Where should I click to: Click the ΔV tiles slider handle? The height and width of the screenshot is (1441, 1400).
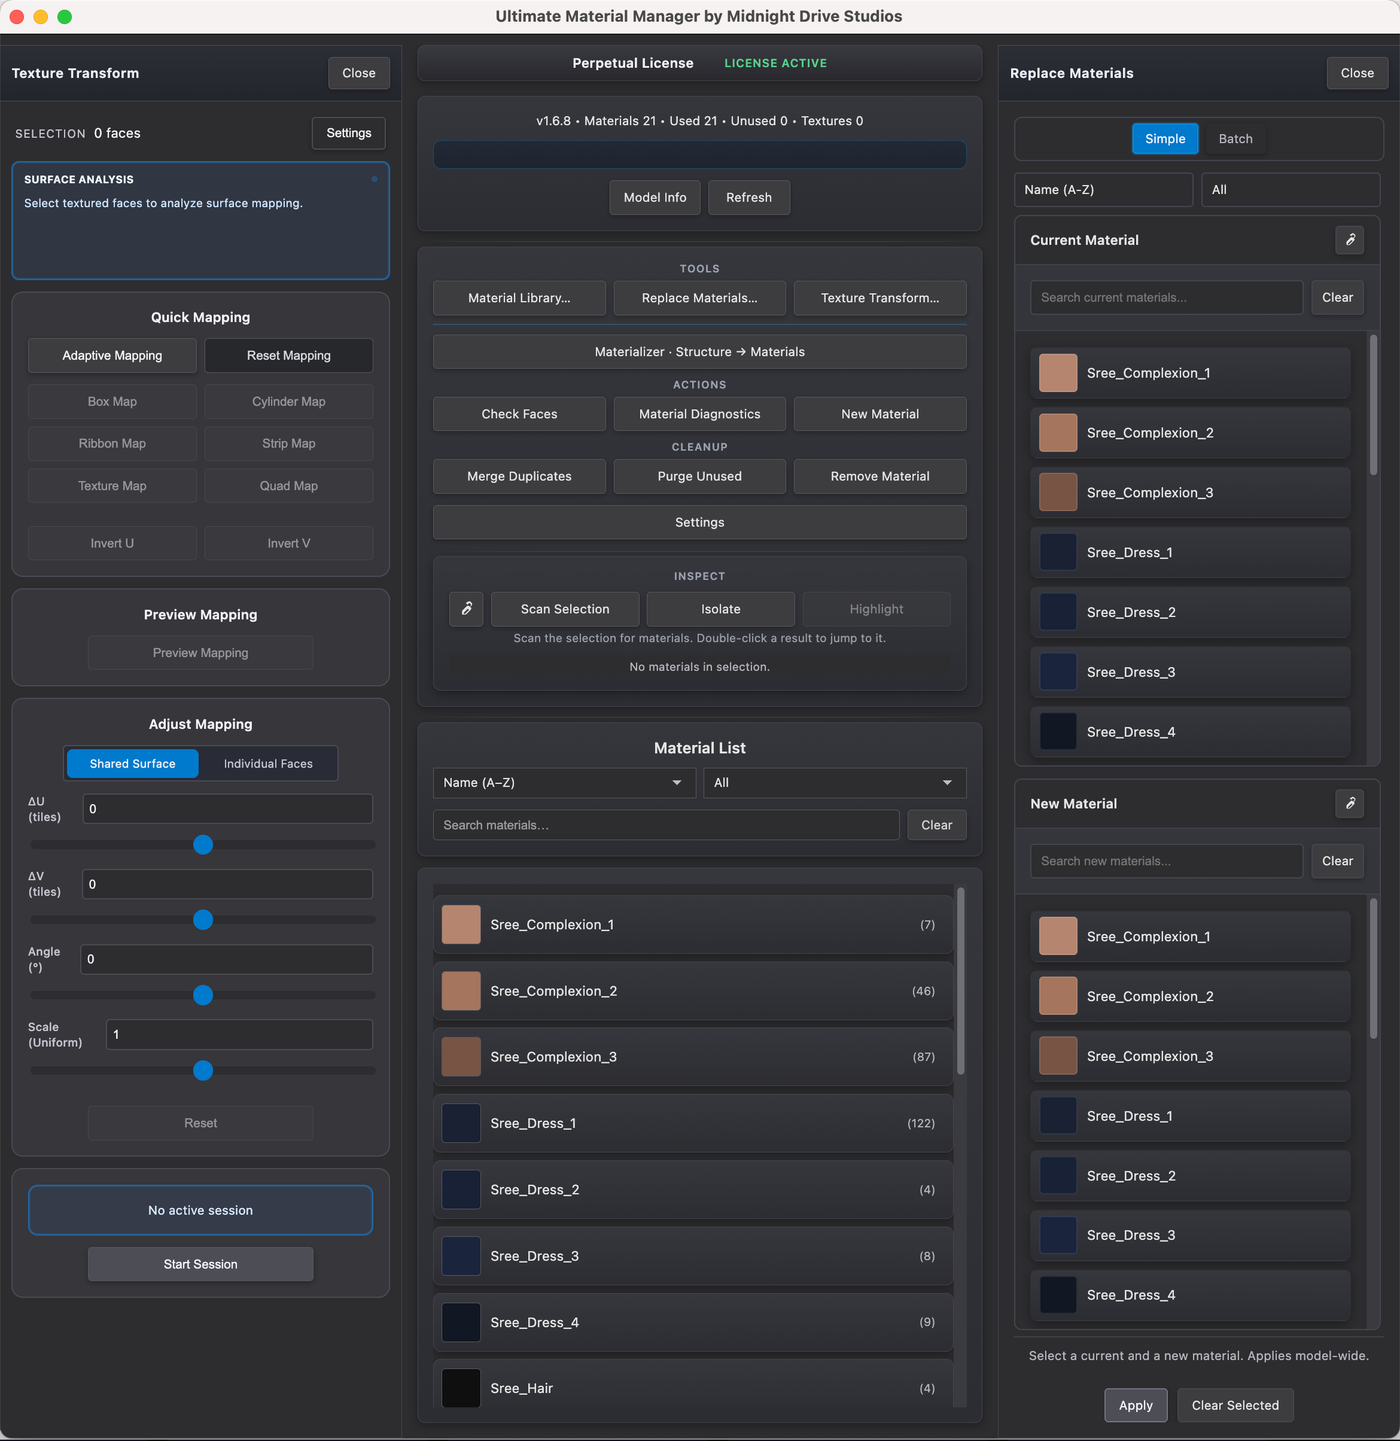coord(203,920)
